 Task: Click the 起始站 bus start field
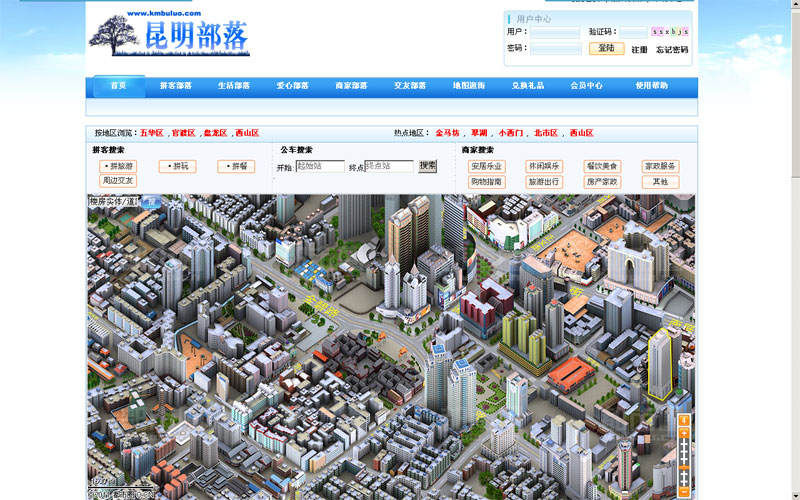pos(321,166)
